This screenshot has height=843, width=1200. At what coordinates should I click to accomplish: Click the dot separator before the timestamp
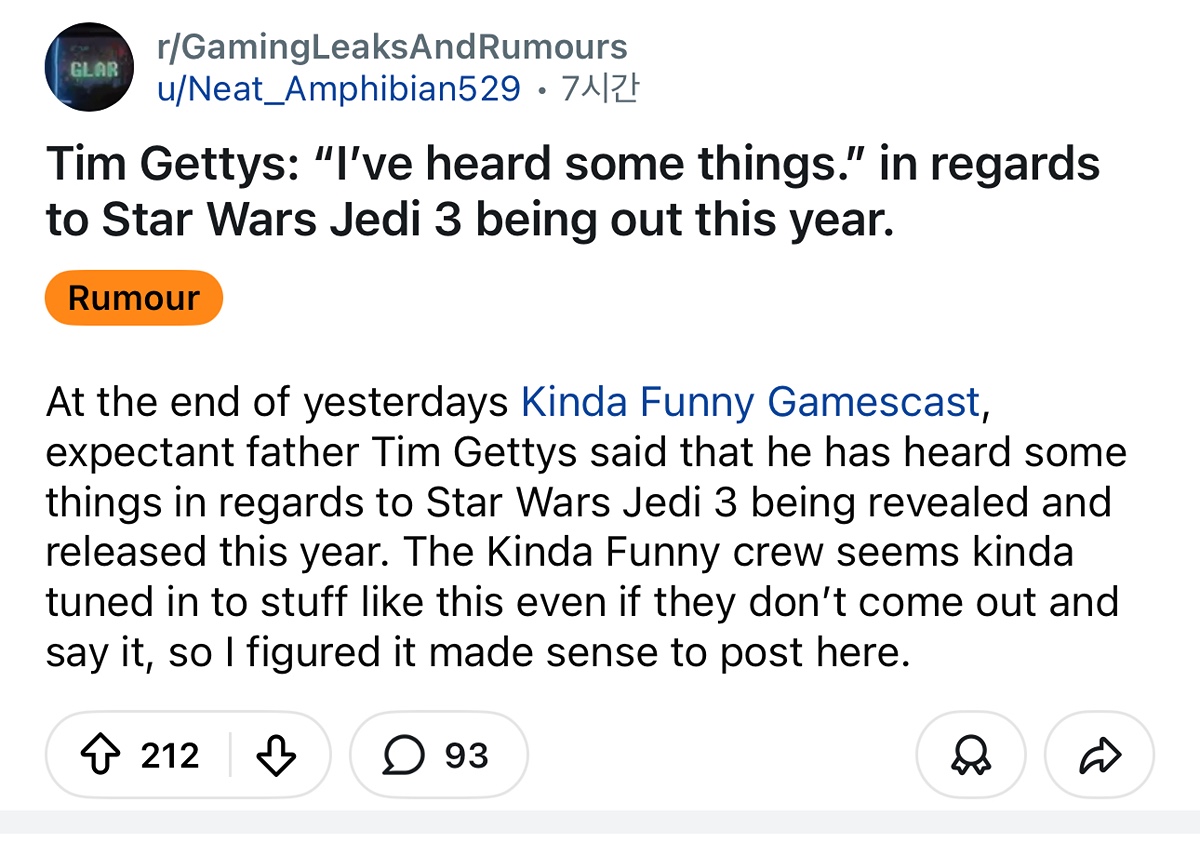[x=541, y=90]
